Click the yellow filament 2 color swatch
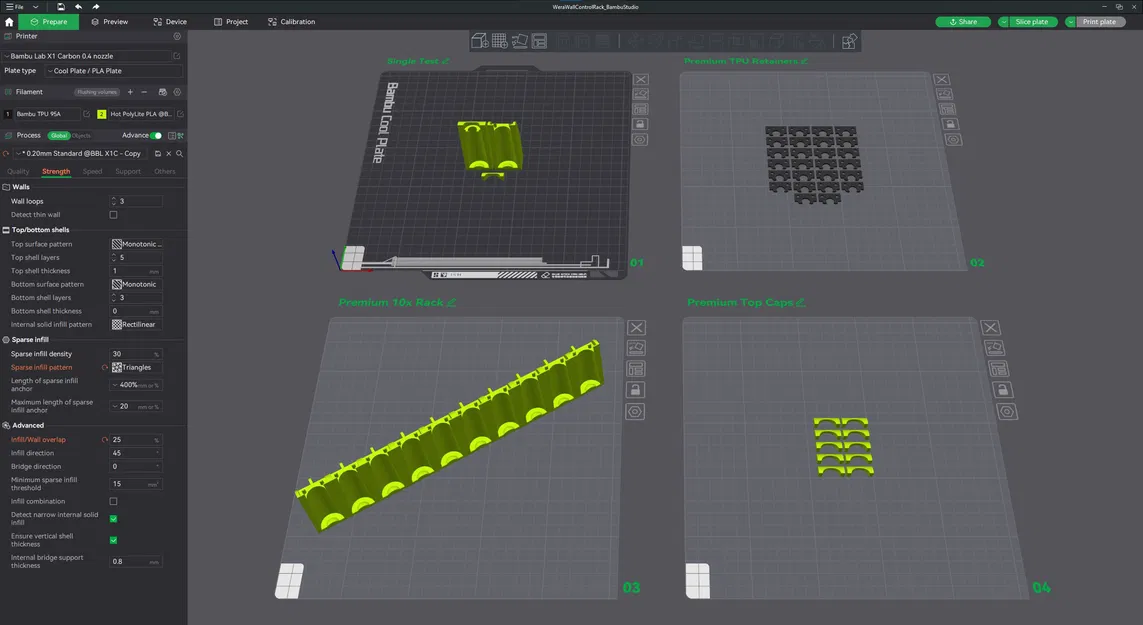1143x625 pixels. pos(101,114)
